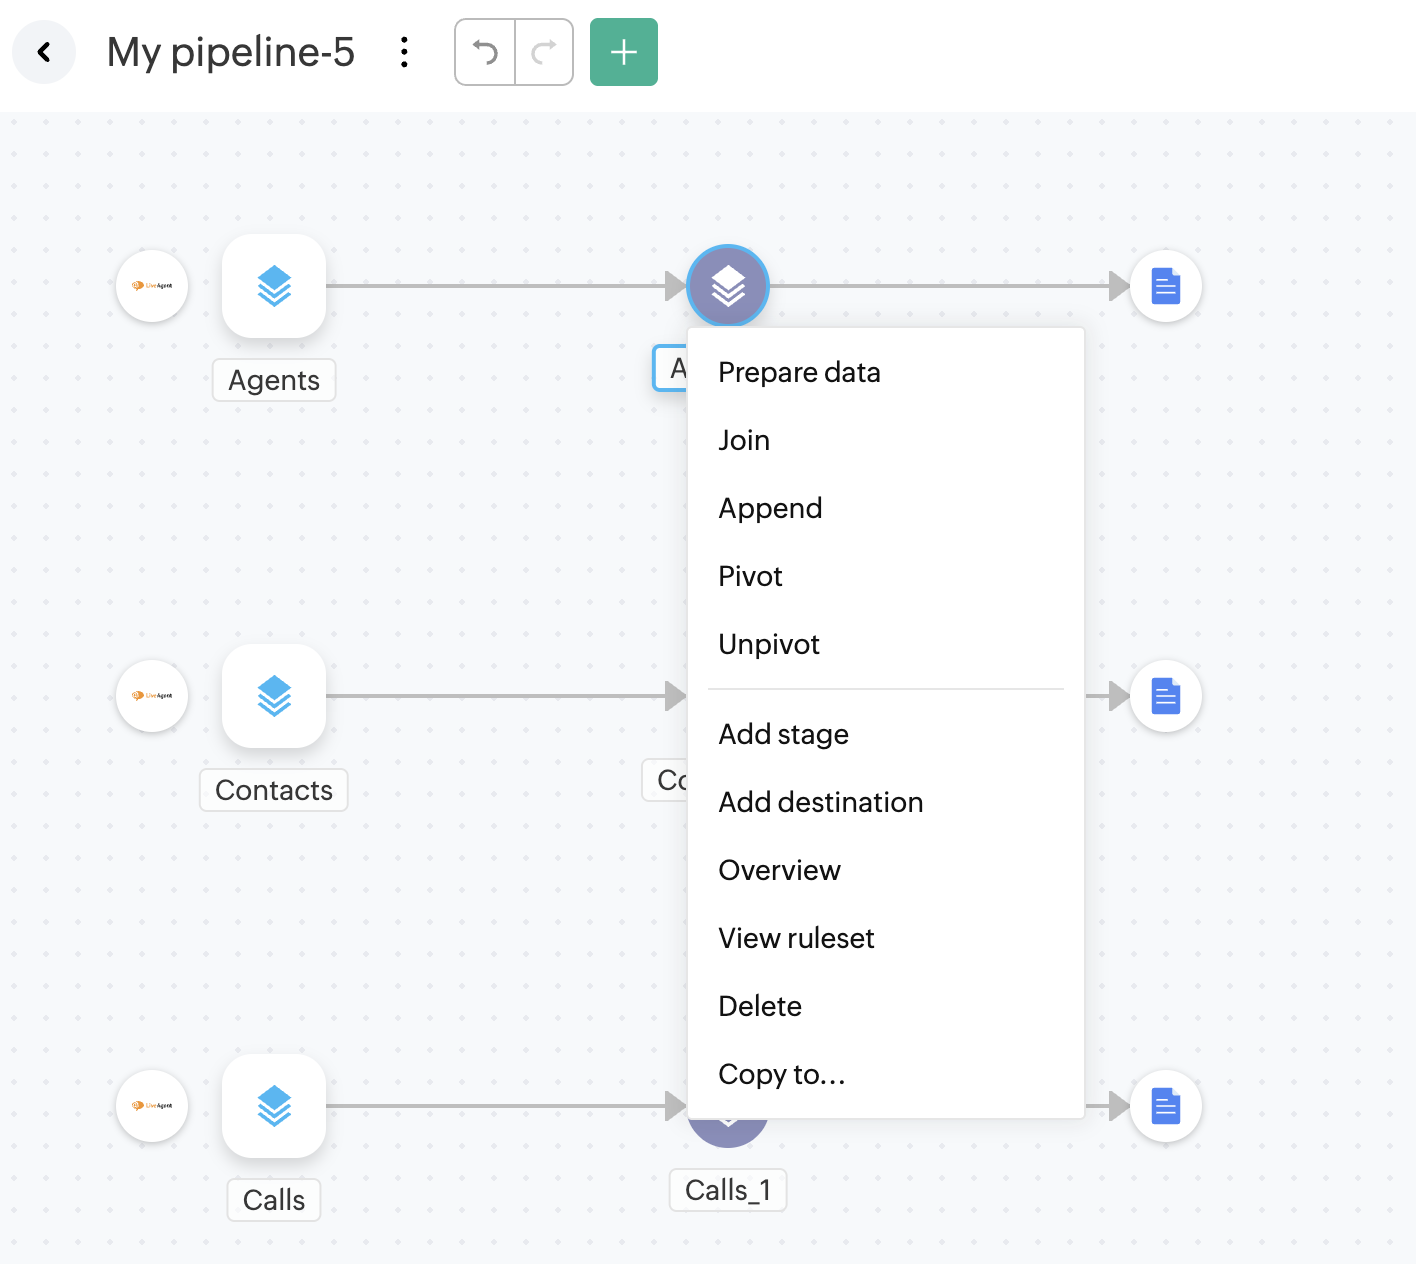
Task: Open the top-row document destination icon
Action: (x=1166, y=286)
